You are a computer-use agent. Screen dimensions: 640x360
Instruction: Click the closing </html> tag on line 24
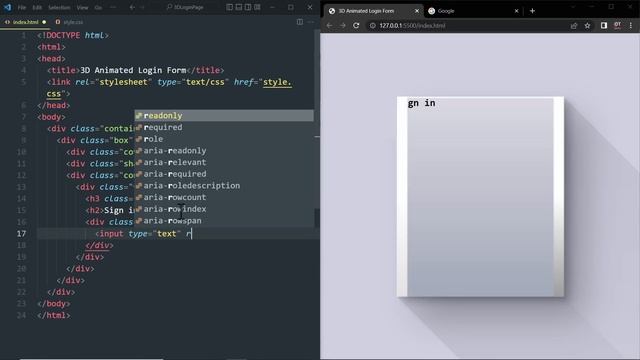[53, 315]
